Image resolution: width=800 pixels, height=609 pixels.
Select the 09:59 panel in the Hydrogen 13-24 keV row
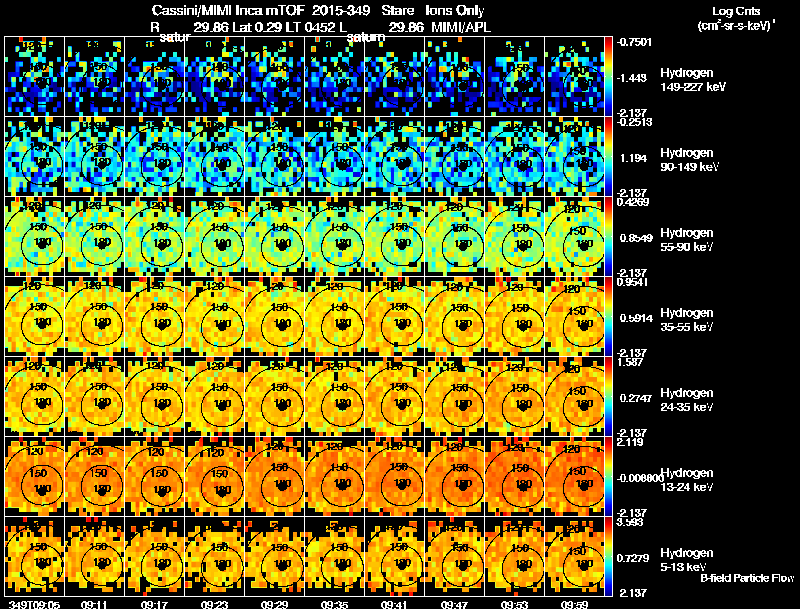tap(574, 476)
